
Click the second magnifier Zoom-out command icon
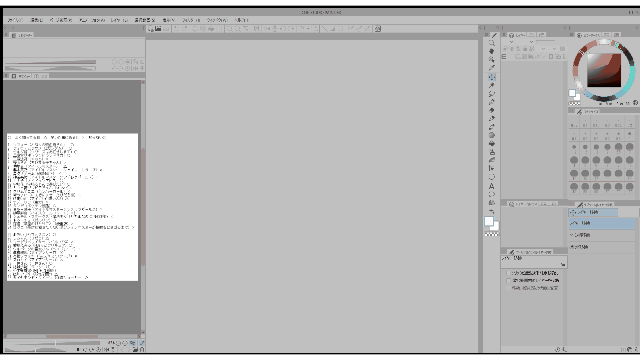[x=238, y=29]
